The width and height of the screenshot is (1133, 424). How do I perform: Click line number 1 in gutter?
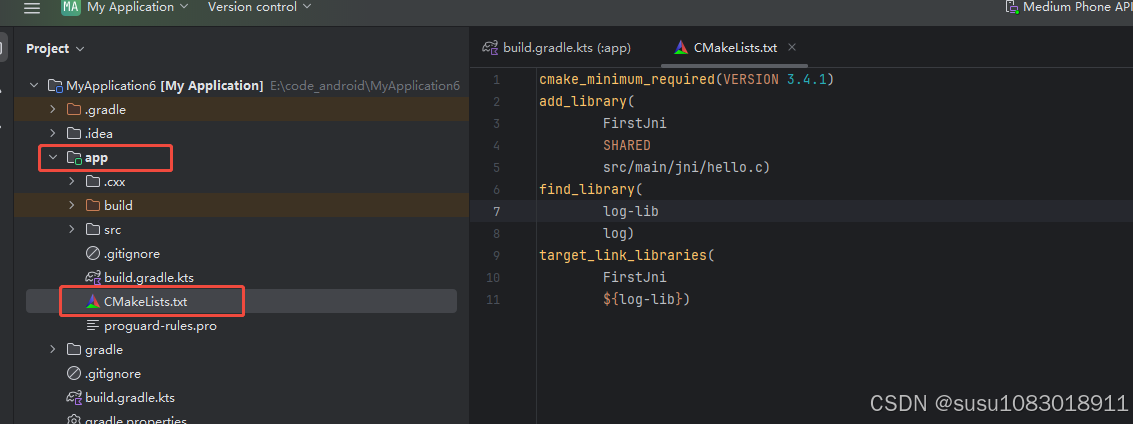(496, 79)
